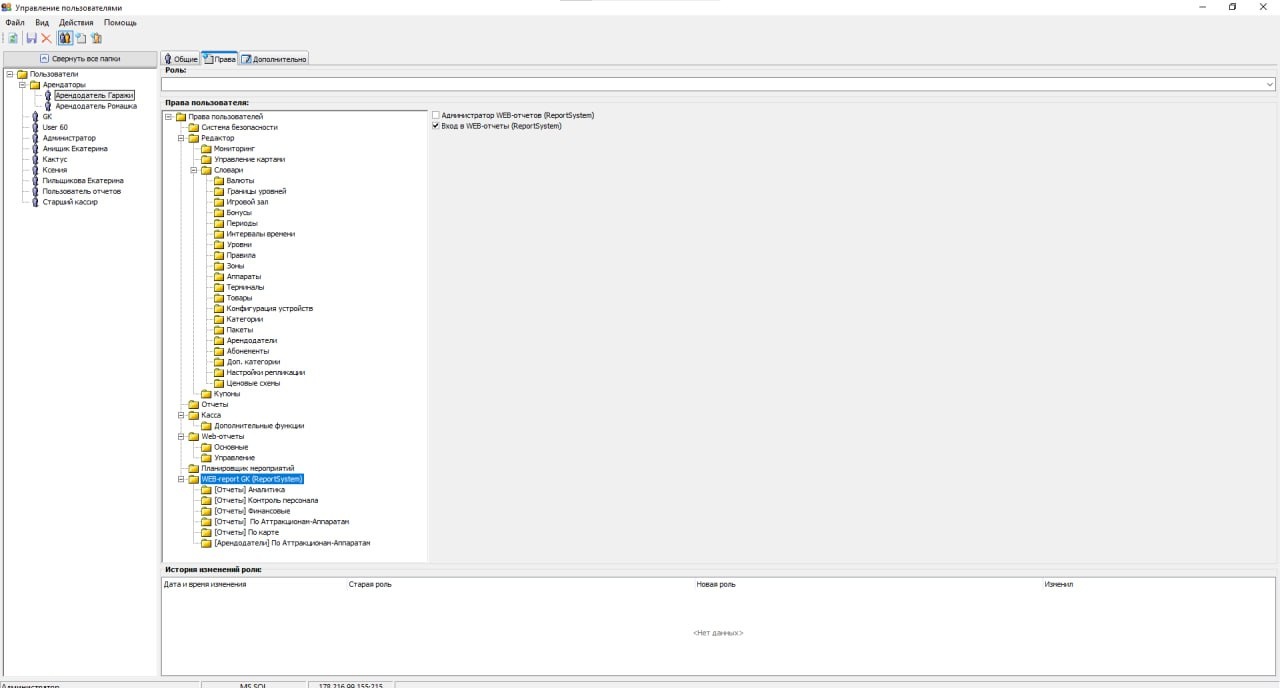Screen dimensions: 1280x688
Task: Open the Помощь menu
Action: point(121,22)
